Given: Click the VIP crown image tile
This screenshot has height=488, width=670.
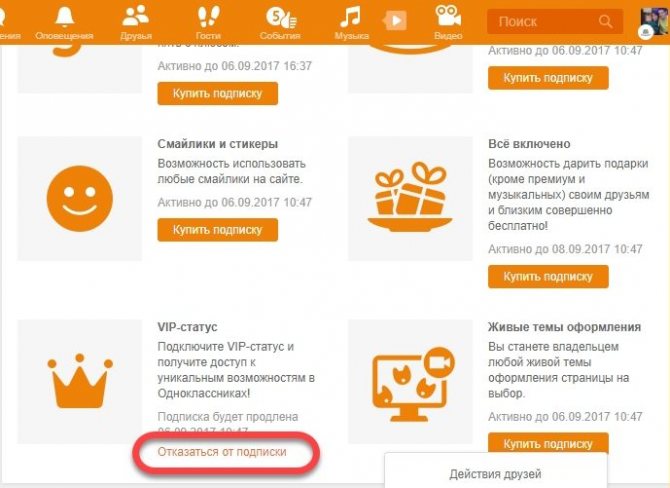Looking at the screenshot, I should pyautogui.click(x=80, y=382).
